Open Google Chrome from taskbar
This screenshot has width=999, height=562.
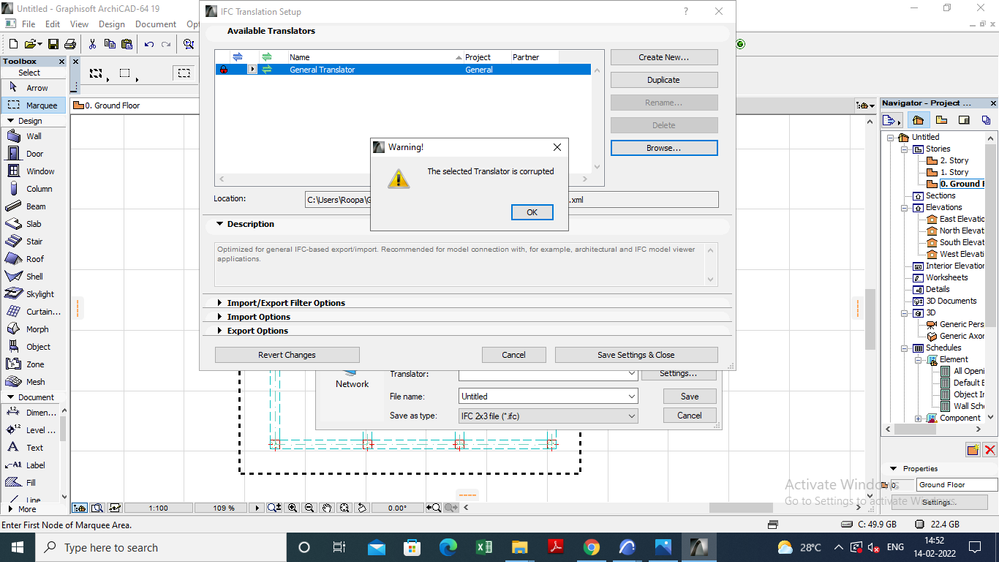coord(591,547)
